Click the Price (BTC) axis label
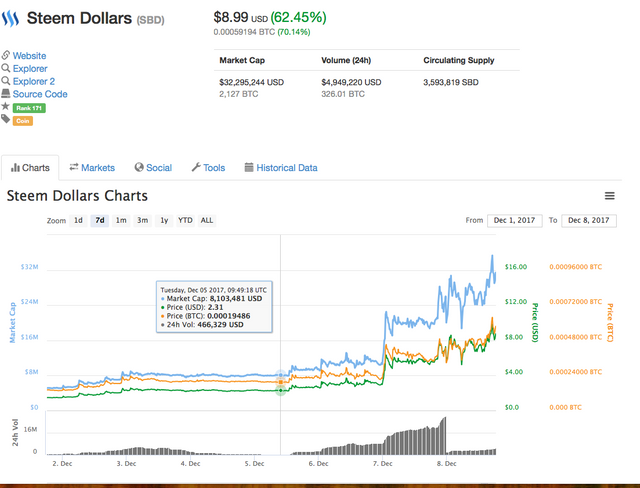Image resolution: width=640 pixels, height=488 pixels. pyautogui.click(x=610, y=322)
